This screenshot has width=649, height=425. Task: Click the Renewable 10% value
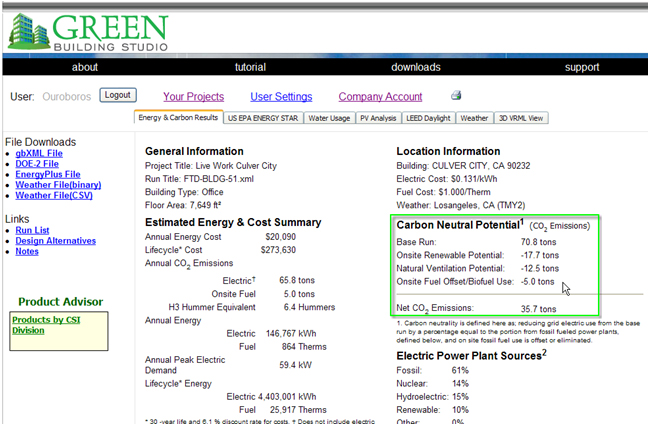pos(460,410)
